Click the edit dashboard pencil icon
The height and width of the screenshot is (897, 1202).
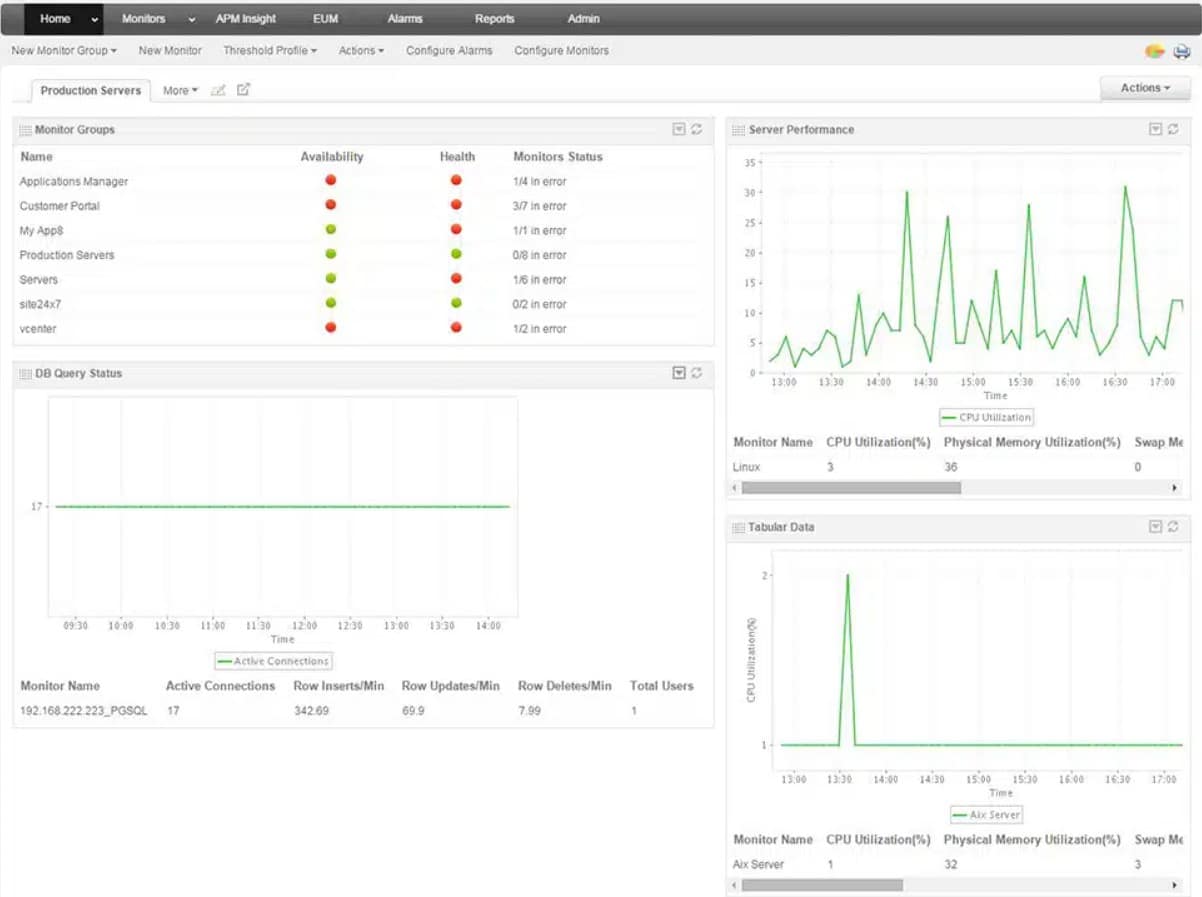pos(218,90)
